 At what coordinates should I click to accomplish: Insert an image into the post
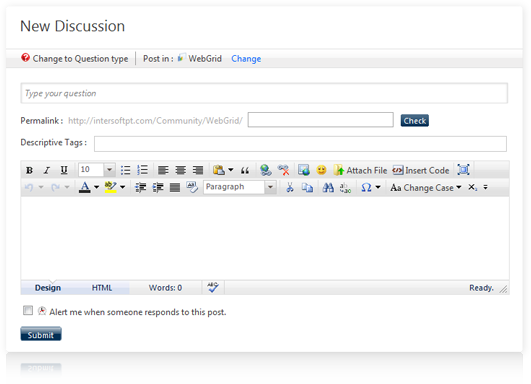pos(304,170)
